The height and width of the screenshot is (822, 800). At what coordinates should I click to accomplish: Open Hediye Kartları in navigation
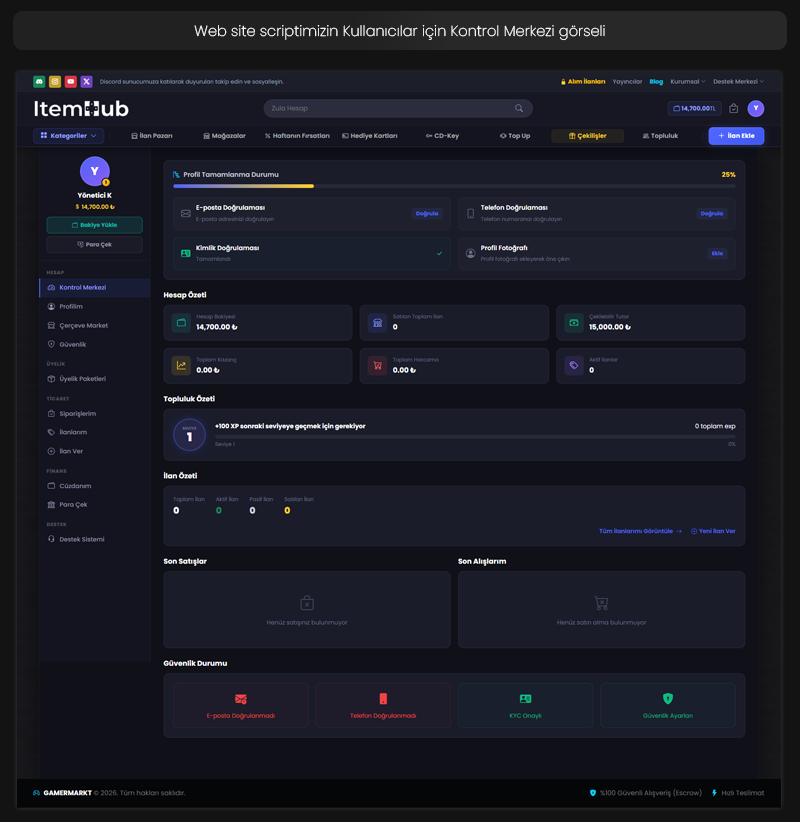click(370, 135)
